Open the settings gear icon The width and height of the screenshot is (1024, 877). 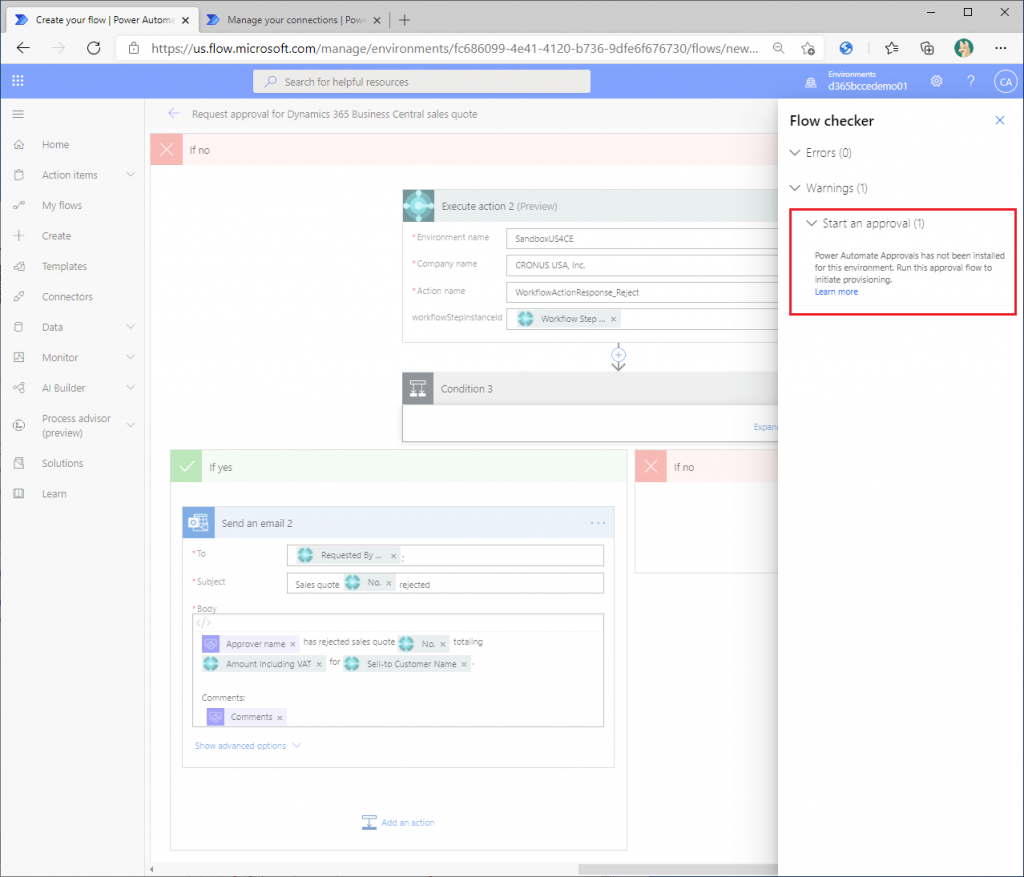[936, 81]
